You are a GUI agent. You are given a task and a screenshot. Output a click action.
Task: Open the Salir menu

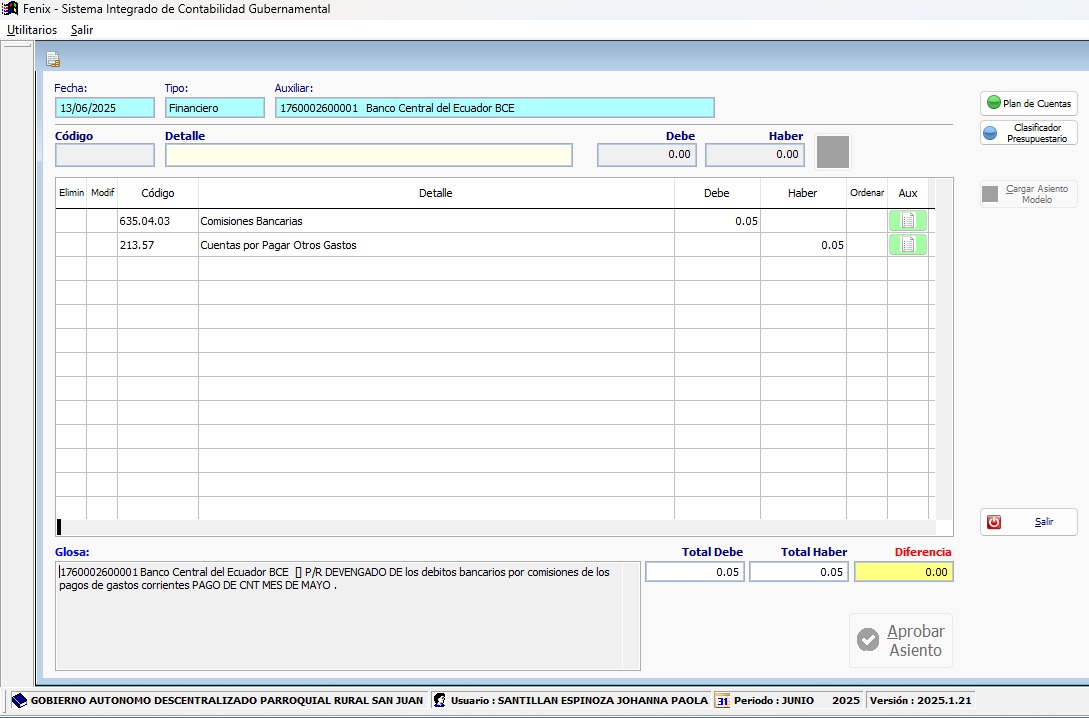82,30
